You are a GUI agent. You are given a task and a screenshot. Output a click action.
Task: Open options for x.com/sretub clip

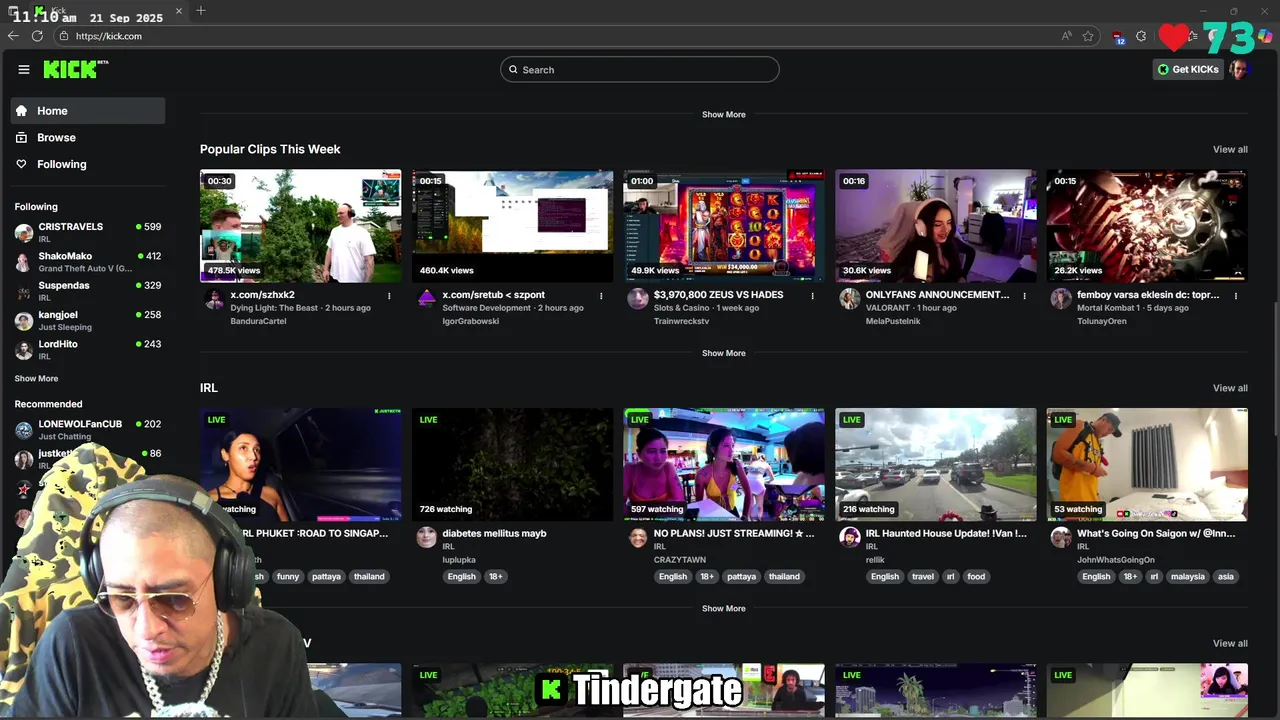click(601, 296)
